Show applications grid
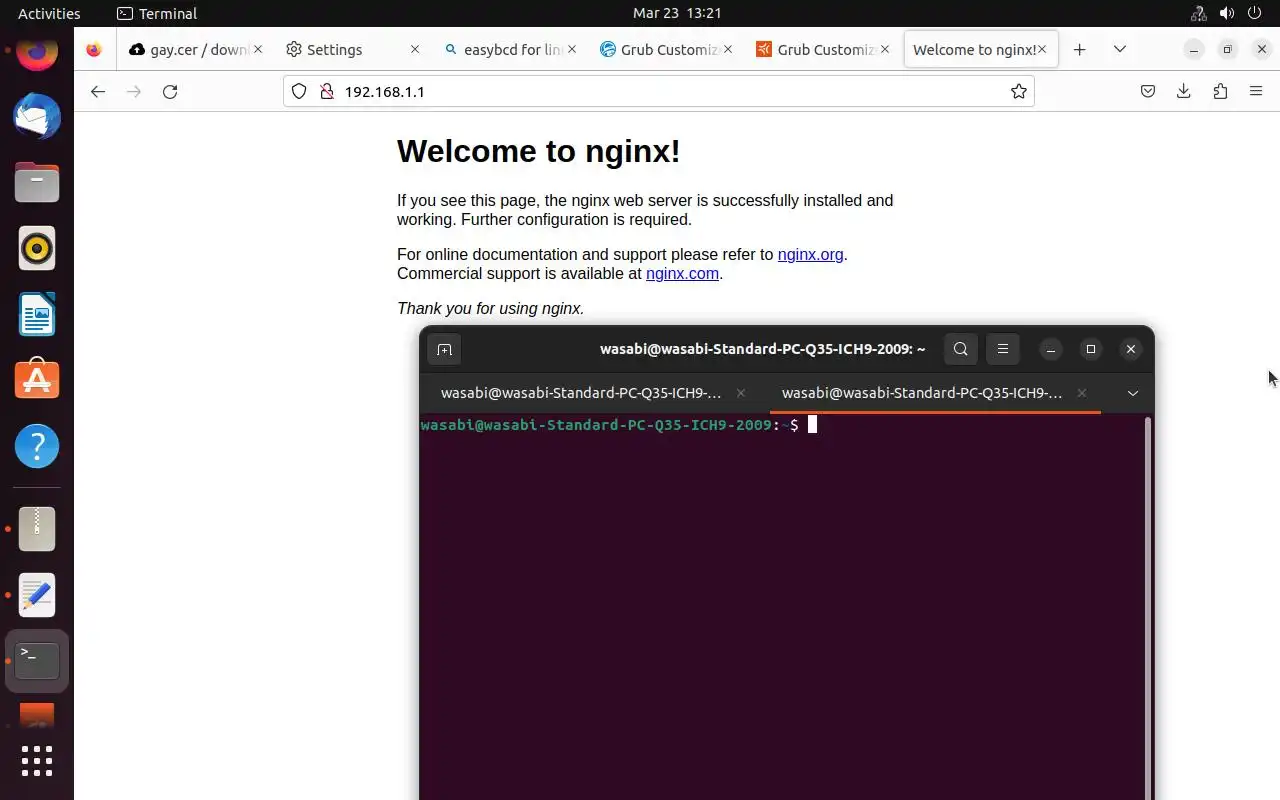The width and height of the screenshot is (1280, 800). point(37,761)
